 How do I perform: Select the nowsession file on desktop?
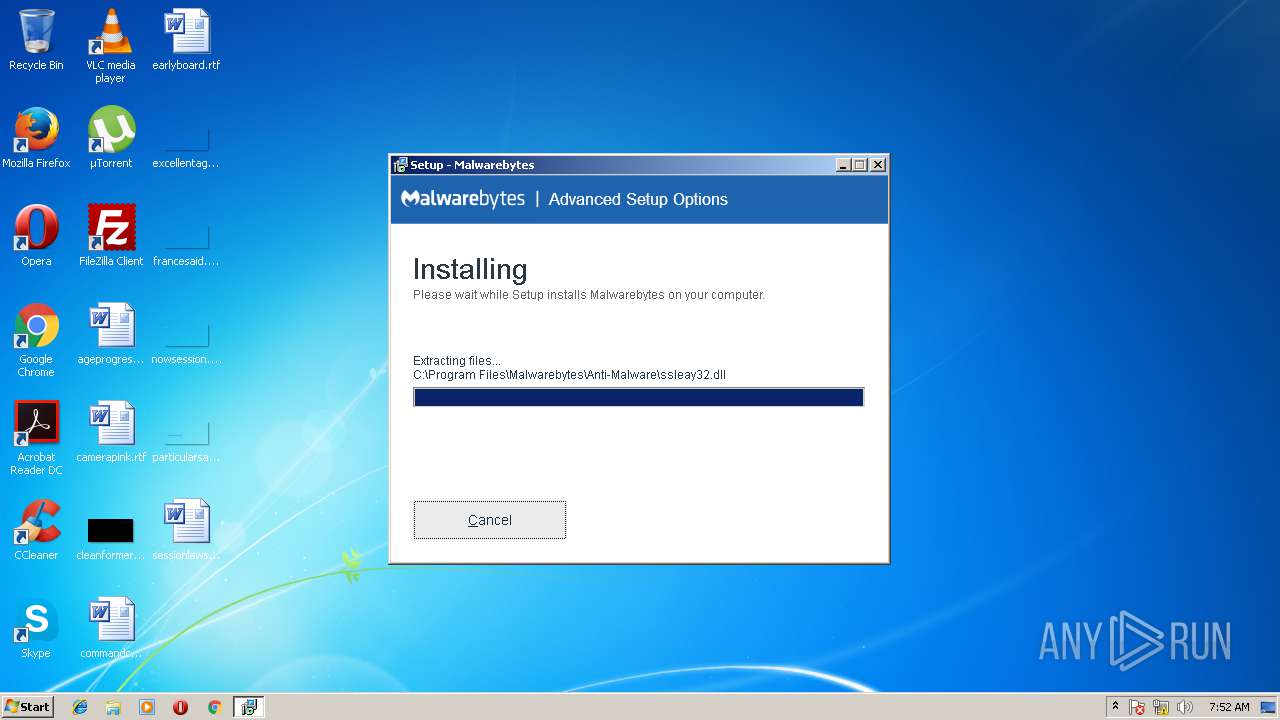pyautogui.click(x=186, y=343)
